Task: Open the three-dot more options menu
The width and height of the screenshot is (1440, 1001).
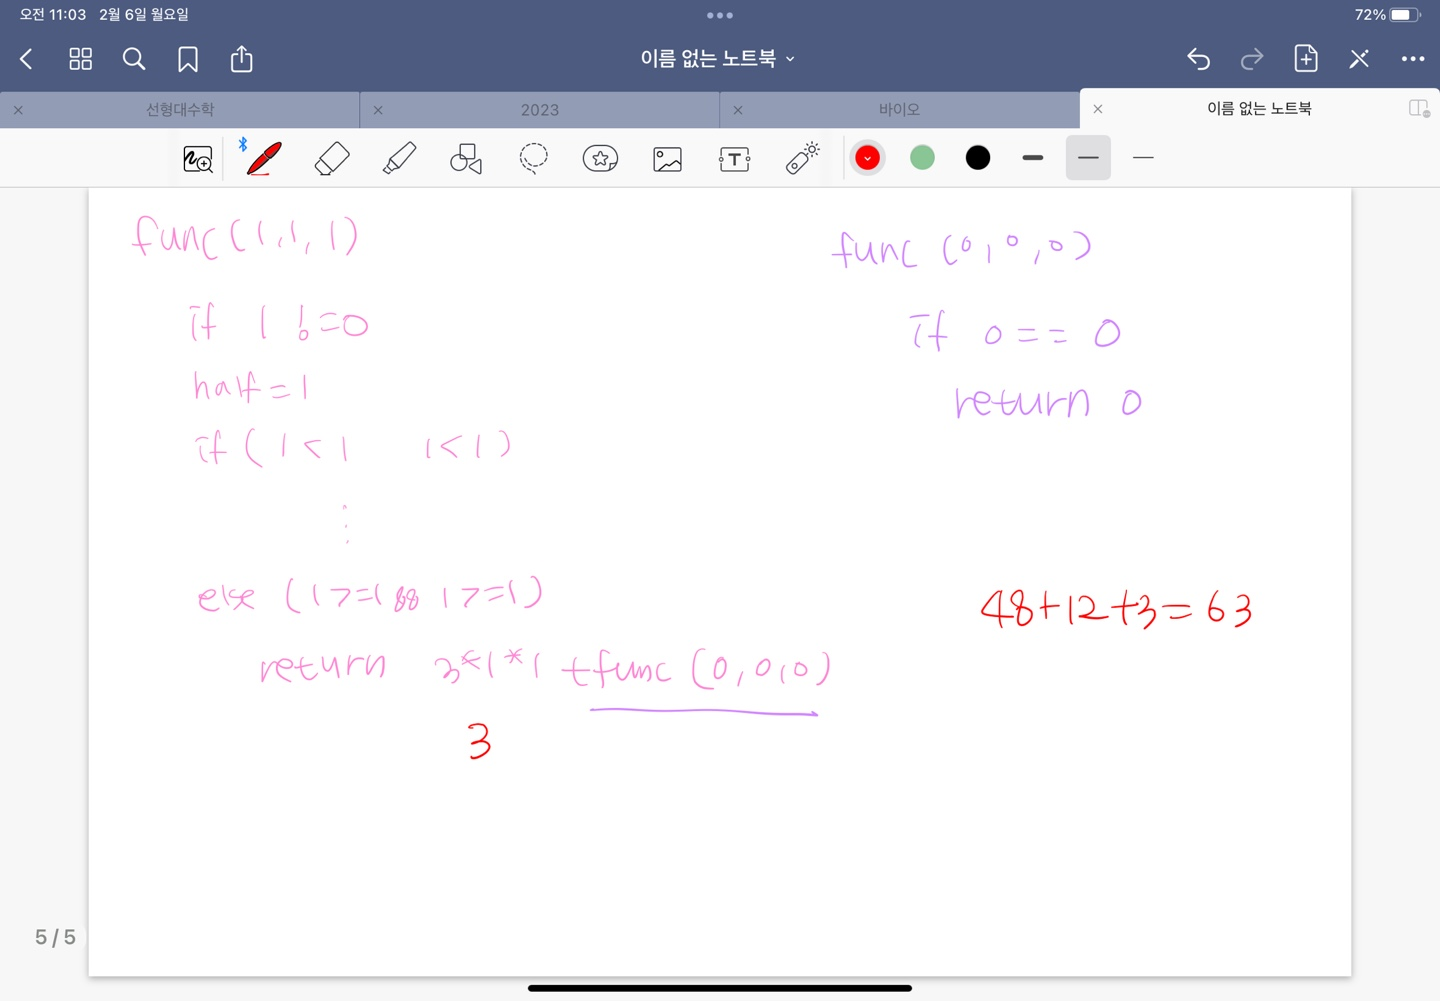Action: tap(1413, 59)
